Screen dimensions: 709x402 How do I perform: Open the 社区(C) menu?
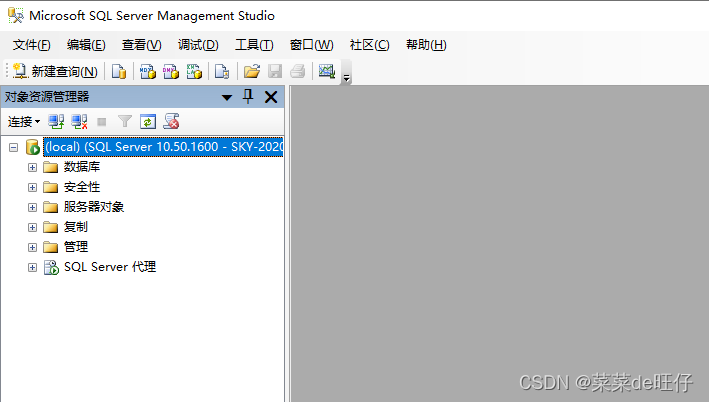(x=369, y=45)
